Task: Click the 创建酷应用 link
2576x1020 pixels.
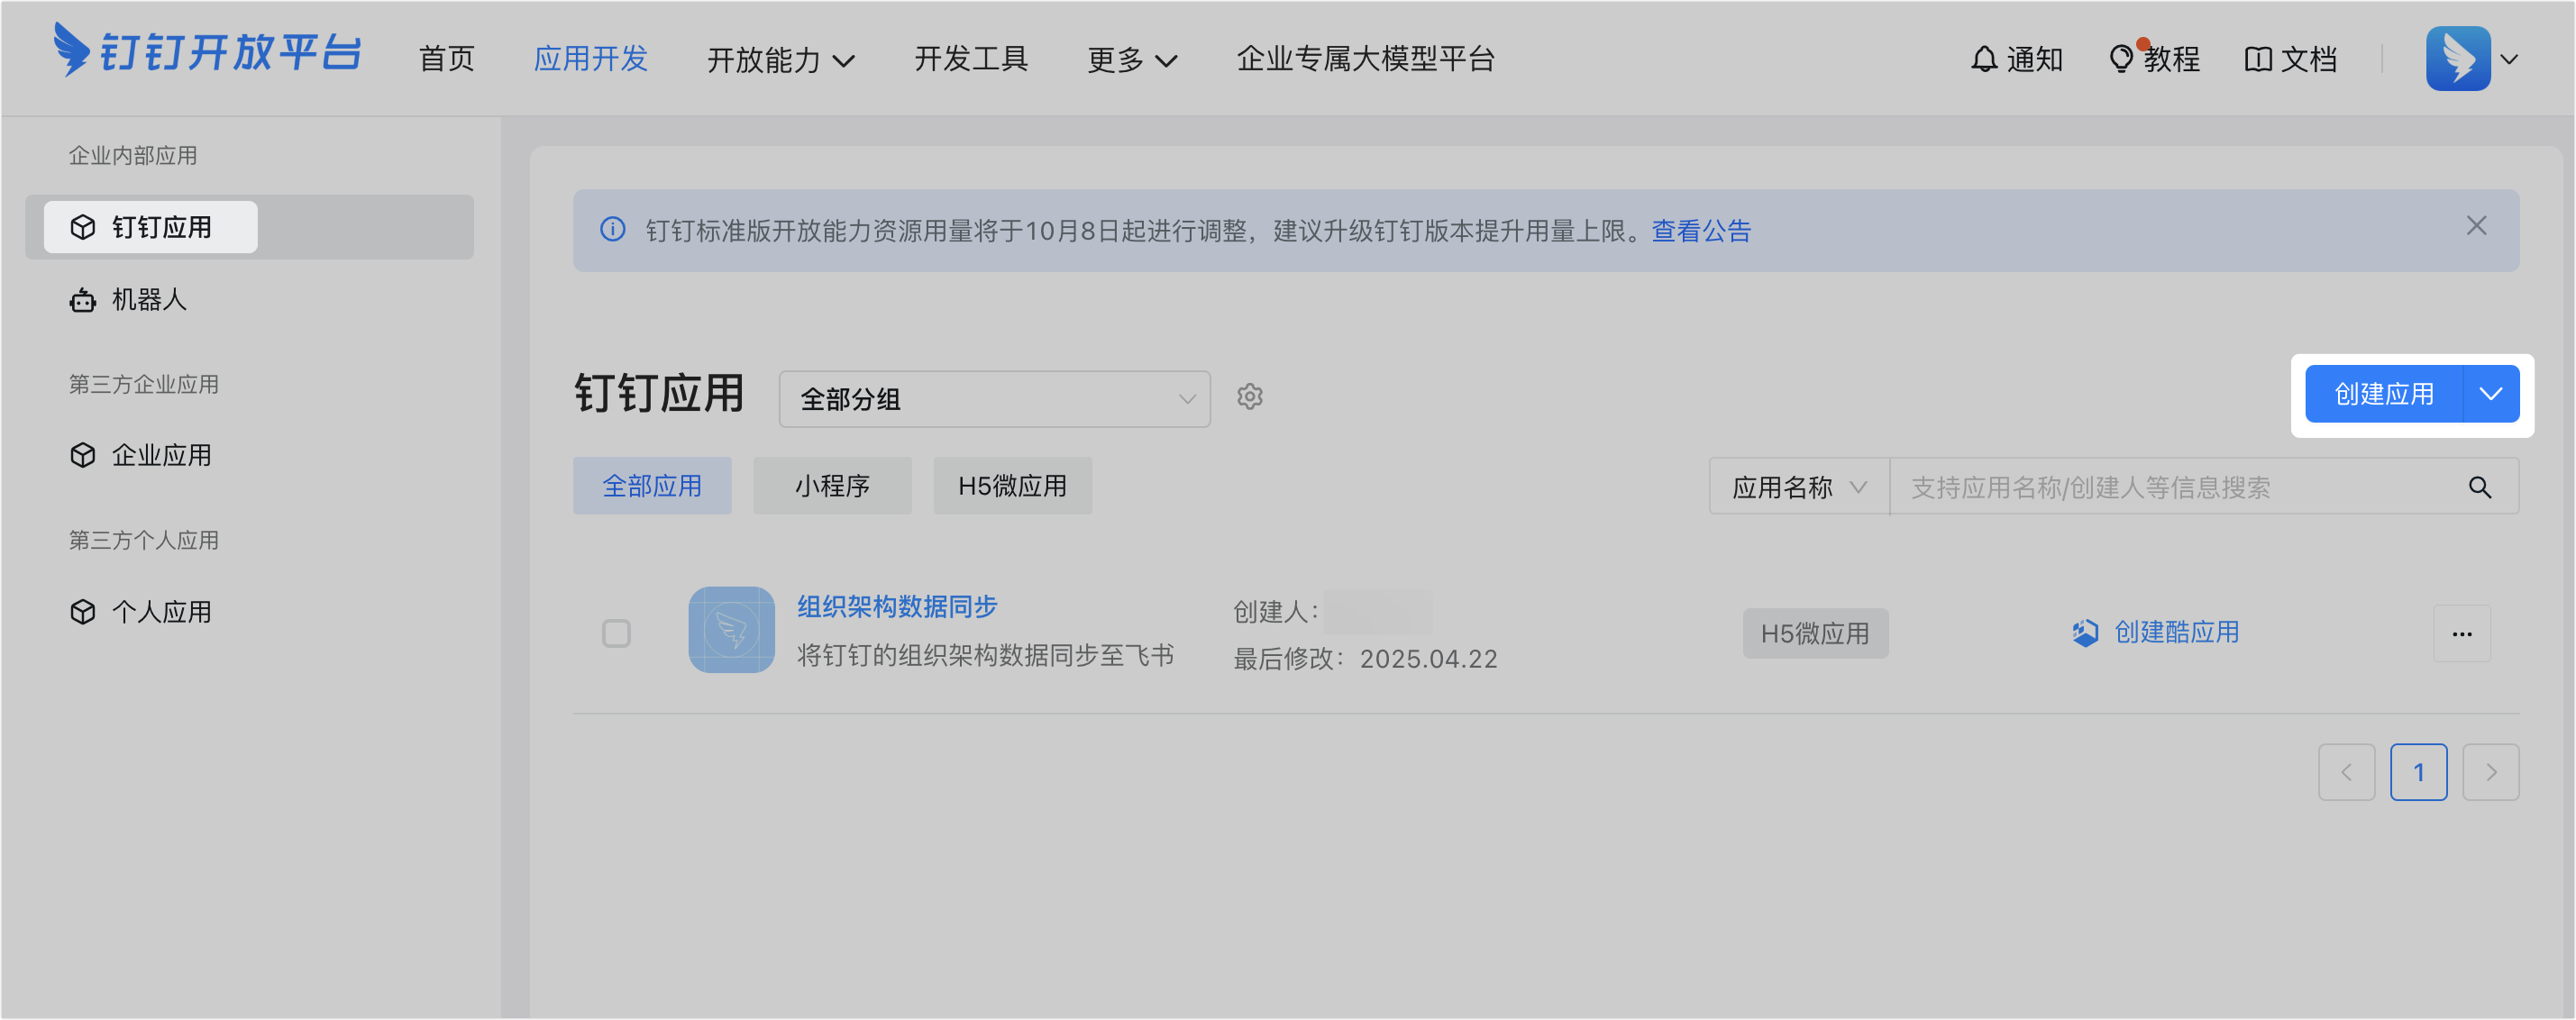Action: point(2155,632)
